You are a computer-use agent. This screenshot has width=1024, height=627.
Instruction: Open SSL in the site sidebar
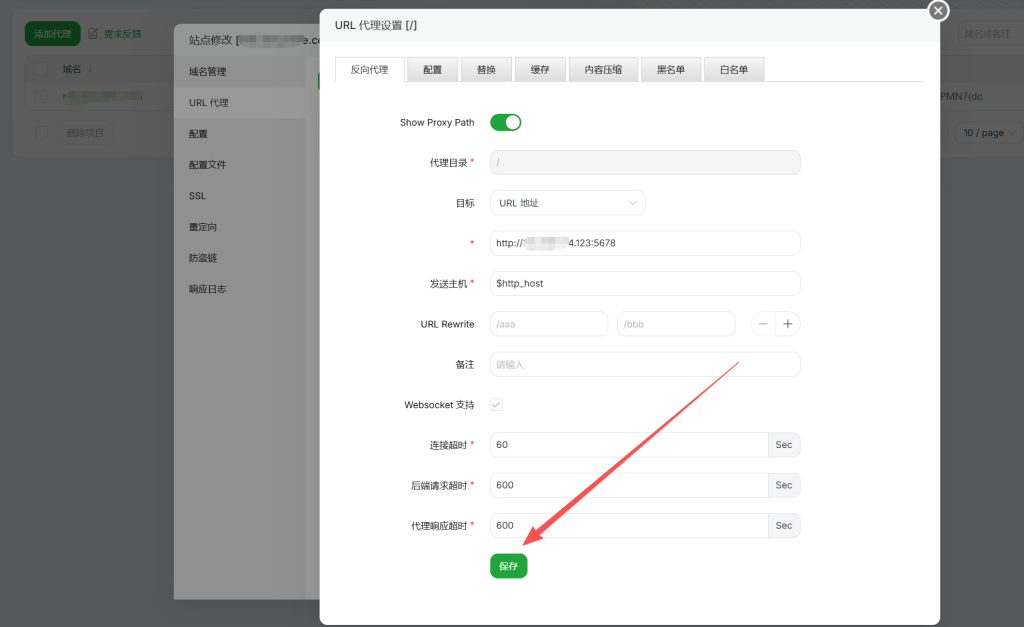click(197, 196)
